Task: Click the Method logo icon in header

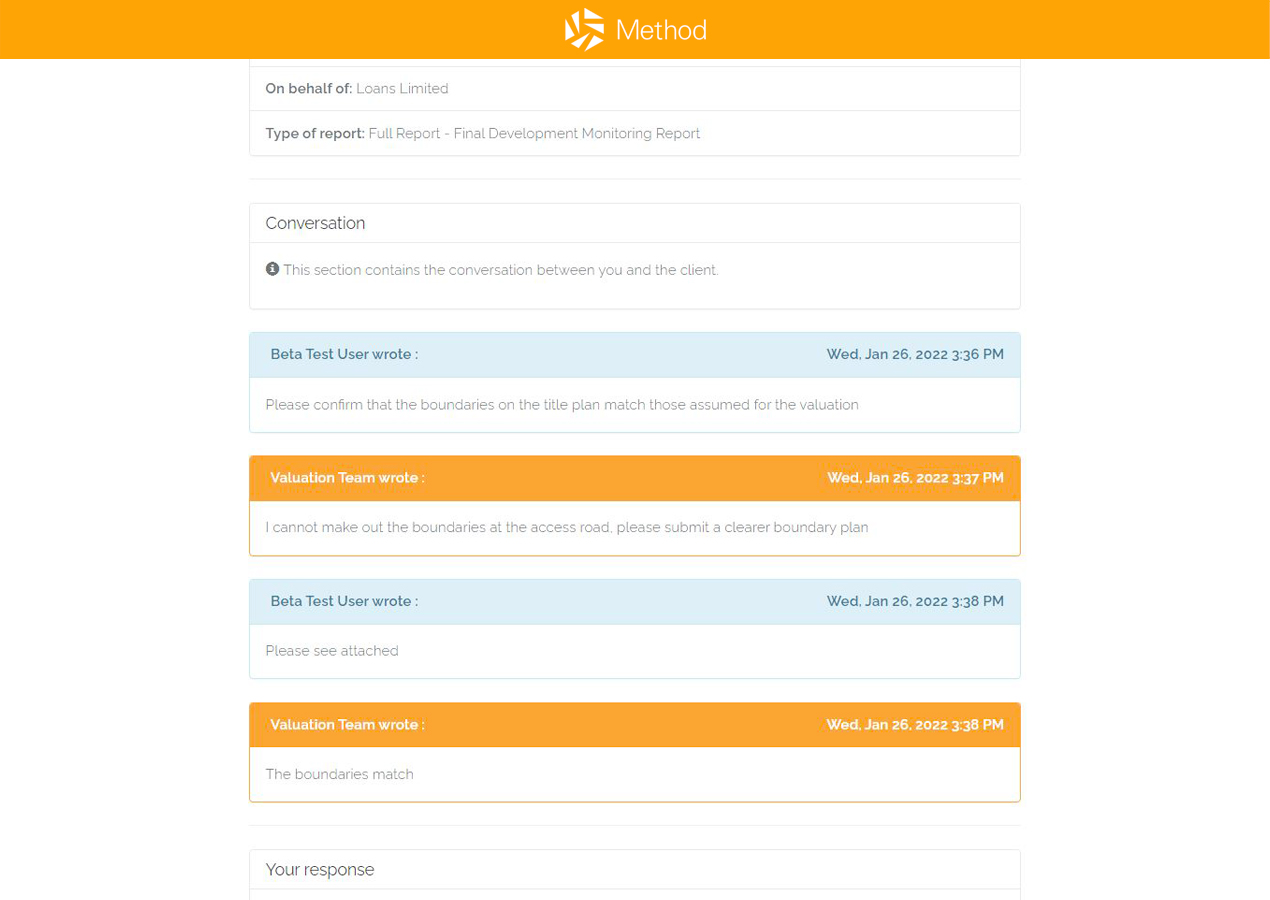Action: [x=585, y=29]
